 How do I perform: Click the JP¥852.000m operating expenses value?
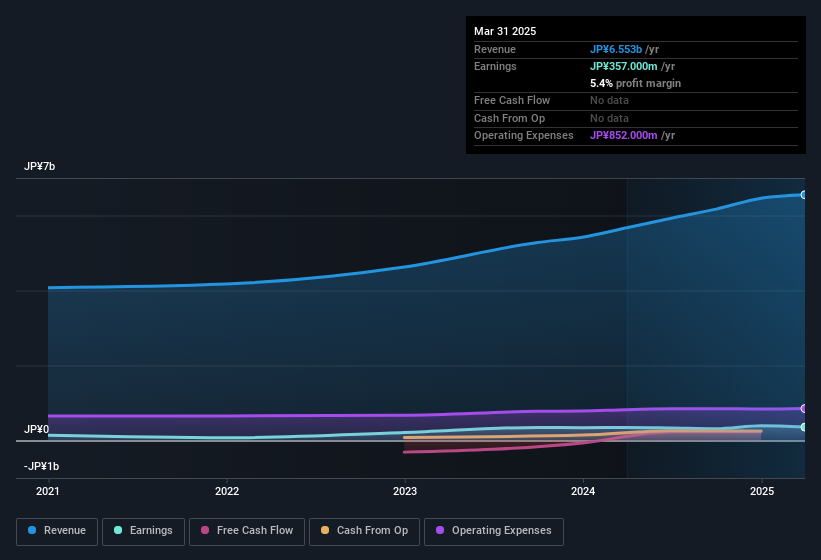tap(624, 135)
